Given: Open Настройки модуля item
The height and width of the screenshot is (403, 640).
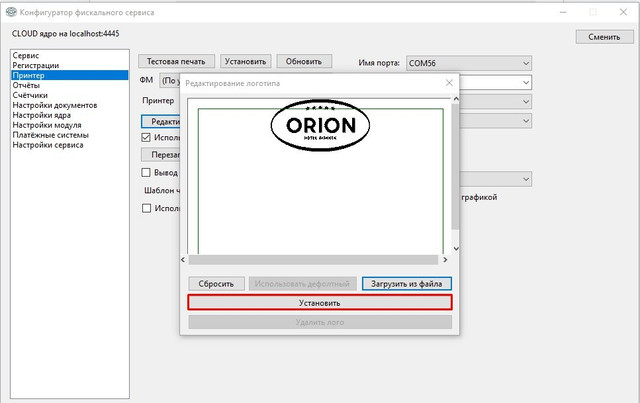Looking at the screenshot, I should [47, 125].
